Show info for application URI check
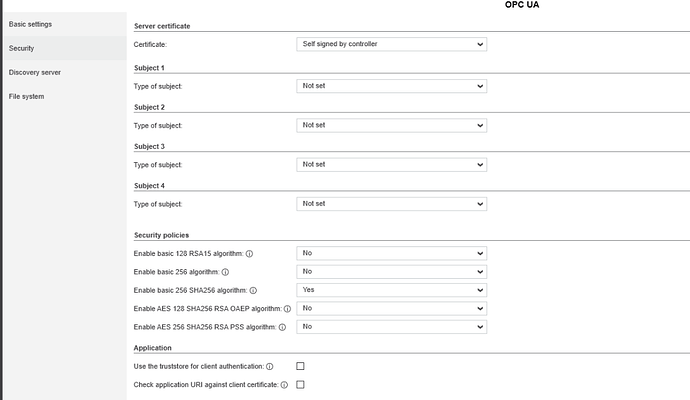The height and width of the screenshot is (400, 690). 284,385
